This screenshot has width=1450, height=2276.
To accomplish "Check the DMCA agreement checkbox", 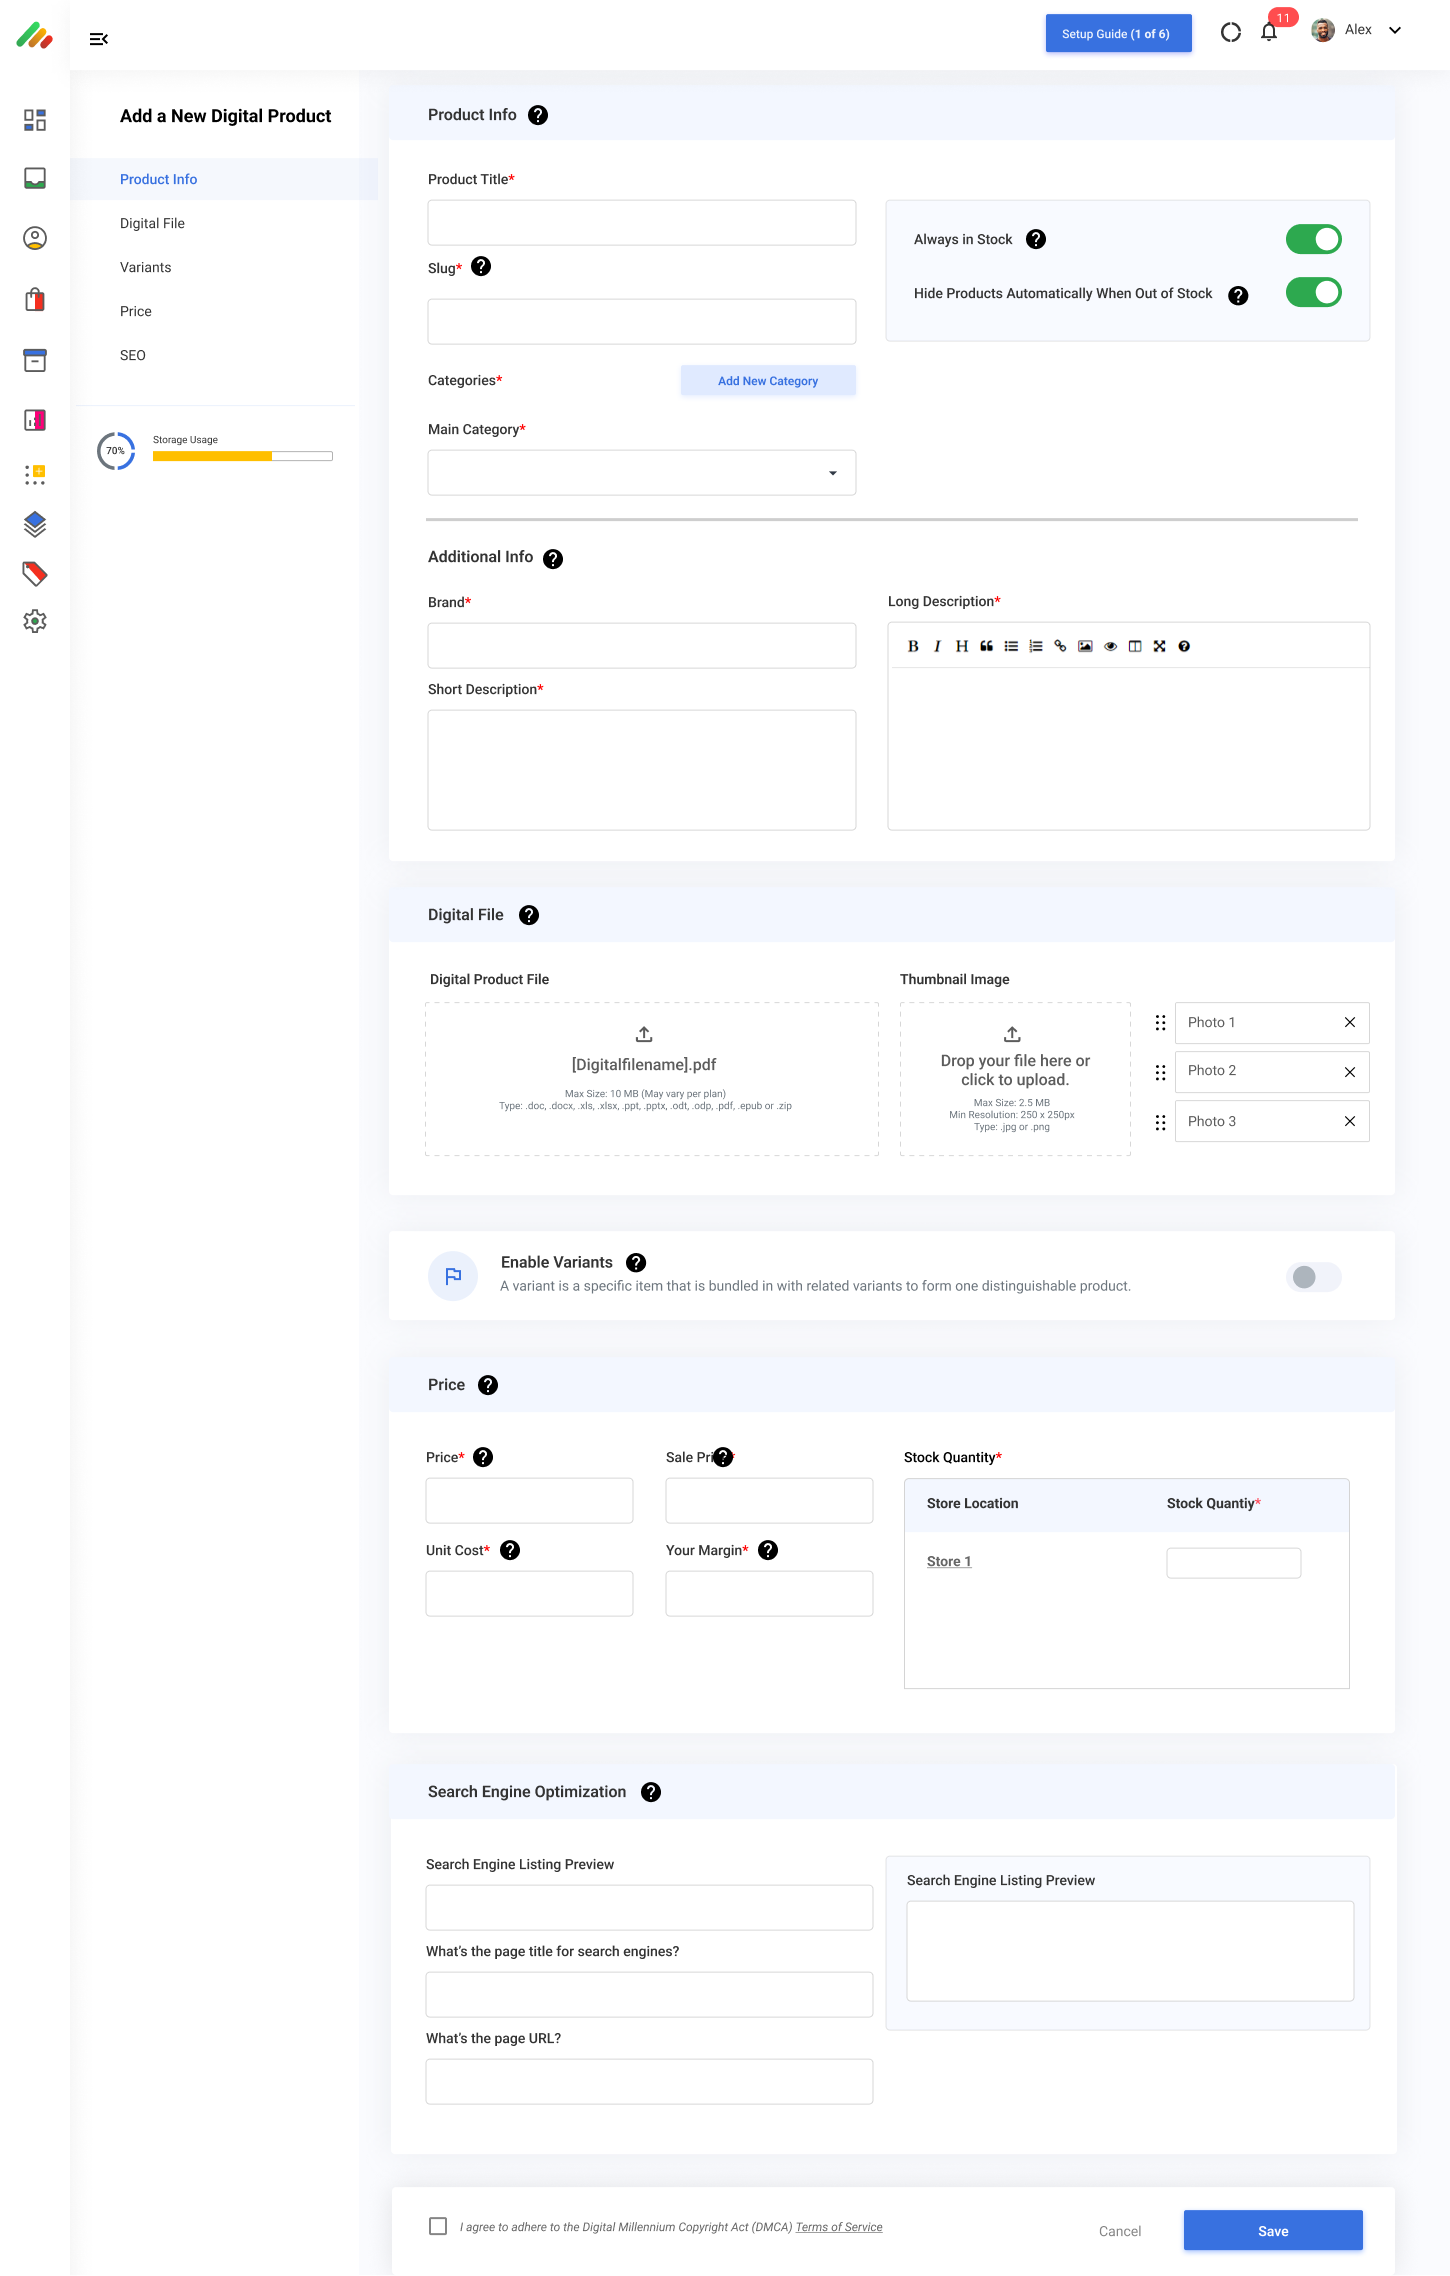I will (438, 2226).
